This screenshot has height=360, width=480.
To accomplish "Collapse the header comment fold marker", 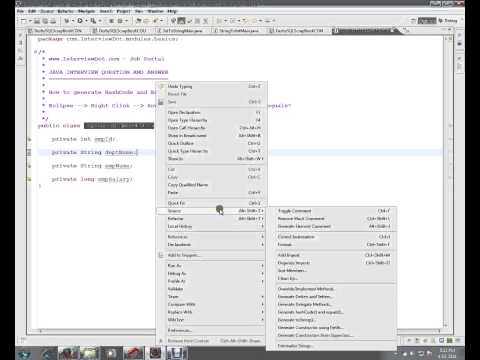I will pos(35,52).
